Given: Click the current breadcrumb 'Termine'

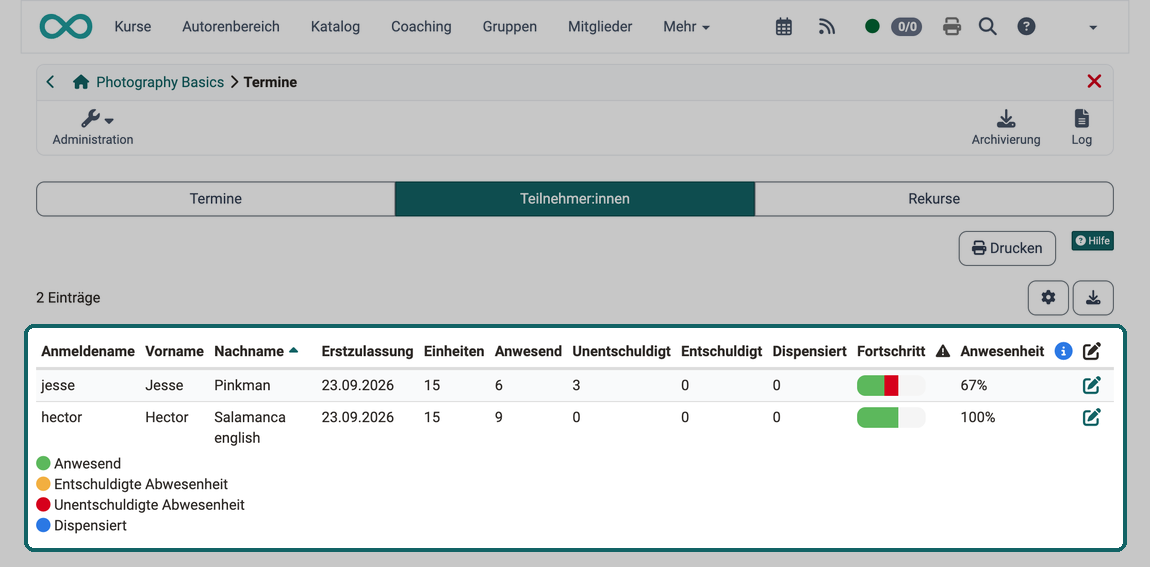Looking at the screenshot, I should pyautogui.click(x=271, y=82).
